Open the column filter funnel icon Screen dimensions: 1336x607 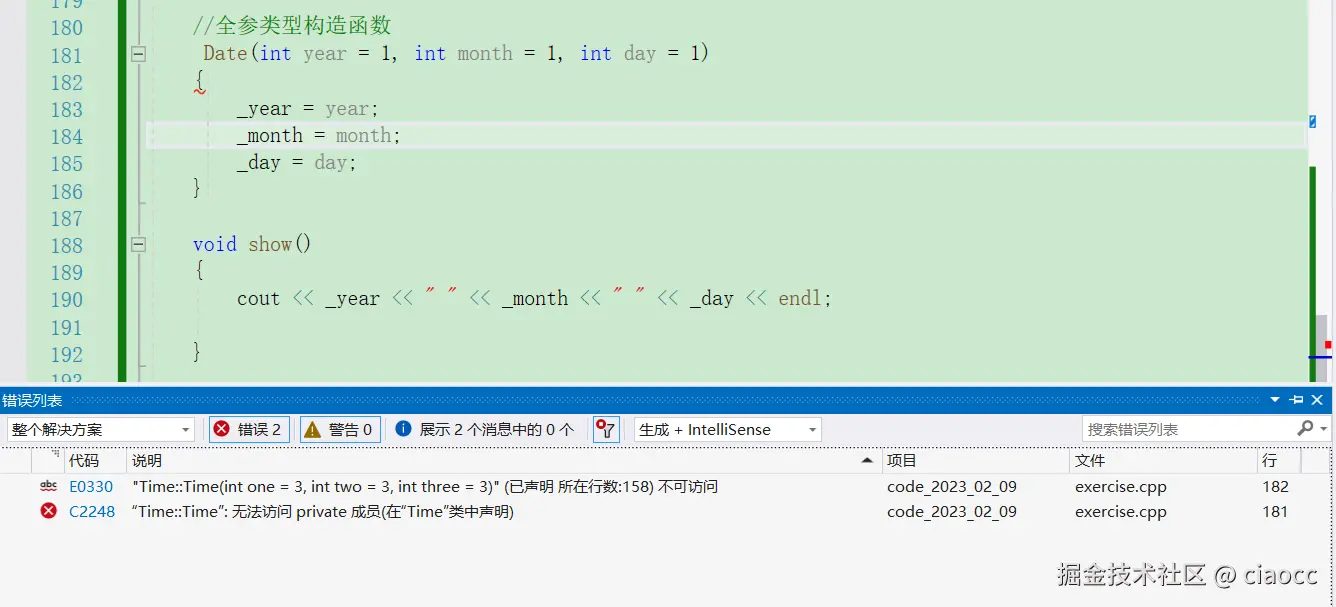click(x=606, y=428)
